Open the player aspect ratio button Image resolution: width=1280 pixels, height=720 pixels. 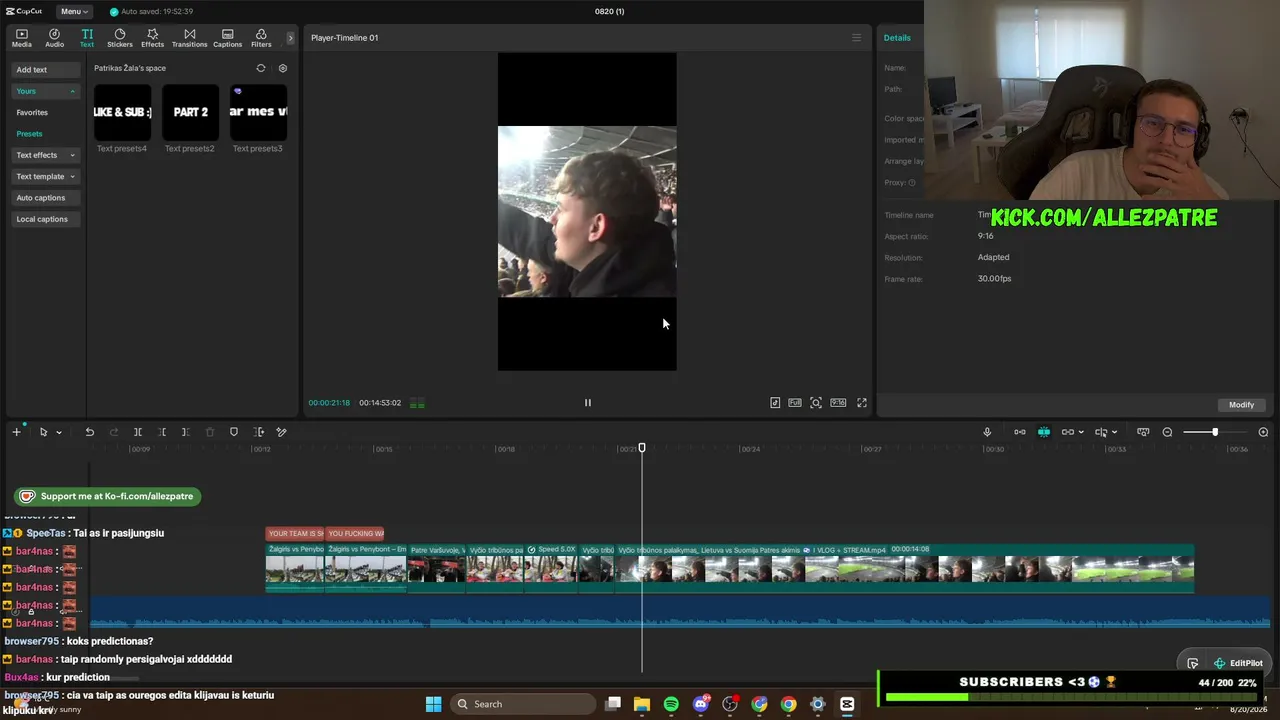coord(838,403)
